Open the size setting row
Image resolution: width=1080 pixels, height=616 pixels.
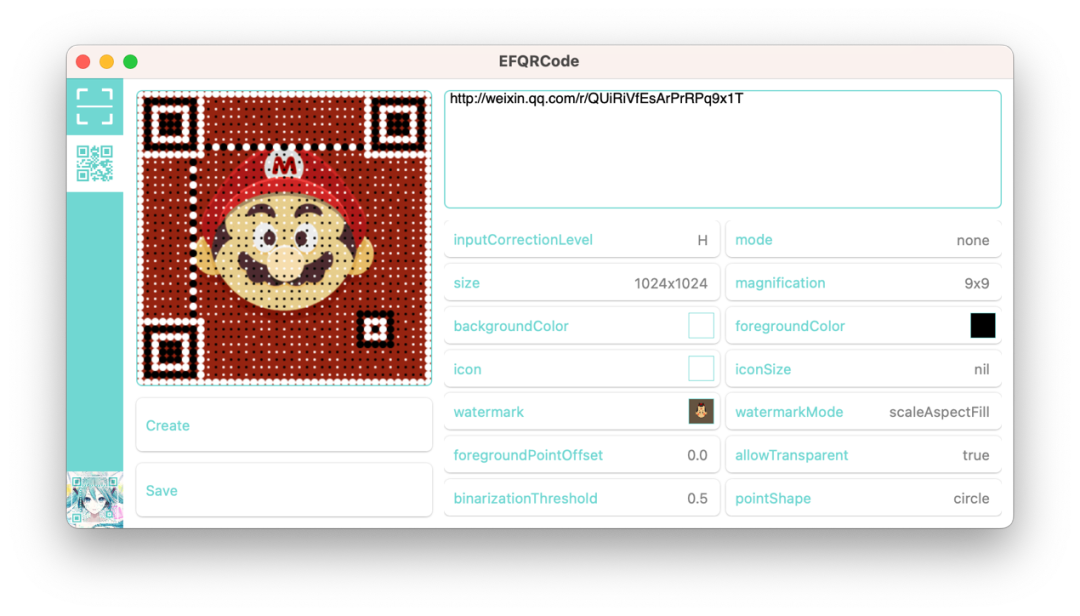(581, 283)
